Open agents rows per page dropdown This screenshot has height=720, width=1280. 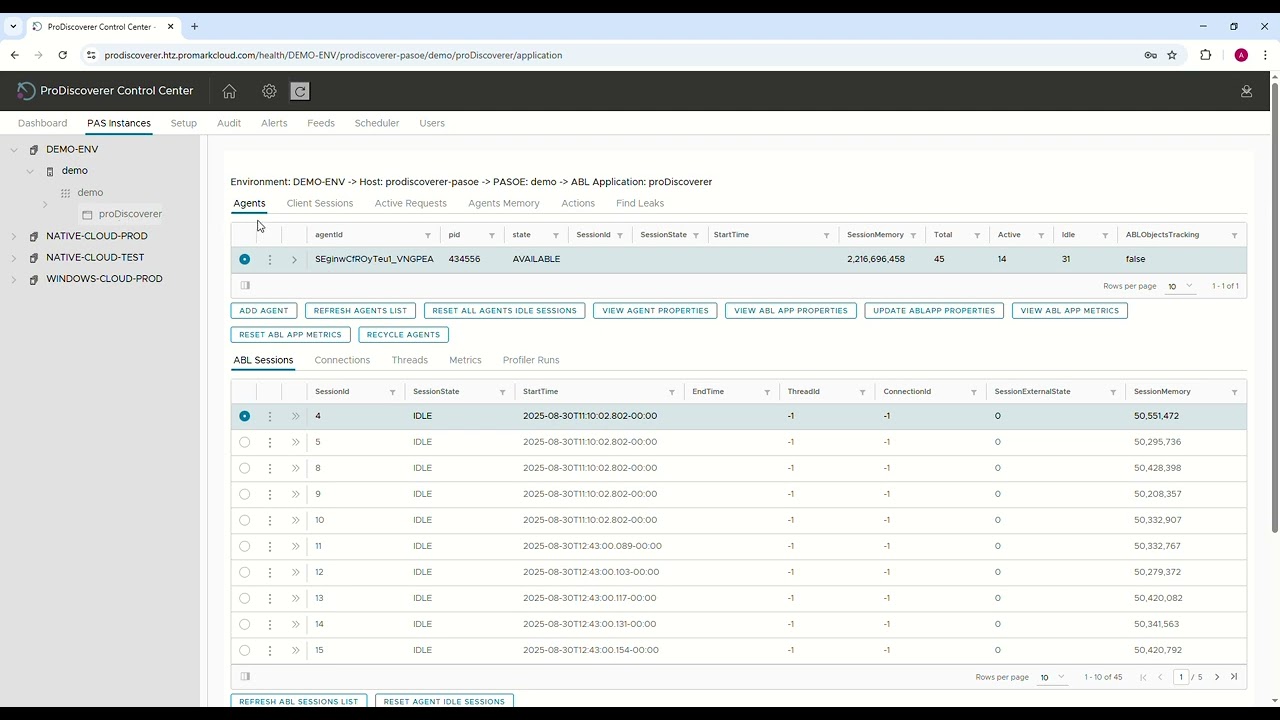pyautogui.click(x=1181, y=286)
